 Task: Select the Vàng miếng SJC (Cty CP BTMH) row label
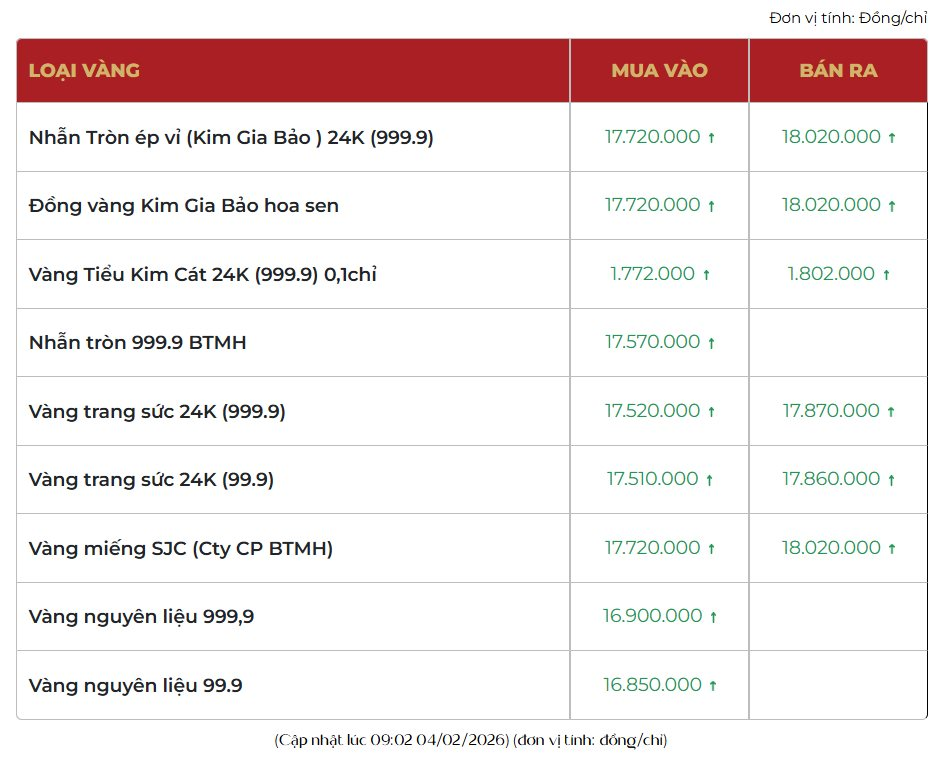pos(181,549)
